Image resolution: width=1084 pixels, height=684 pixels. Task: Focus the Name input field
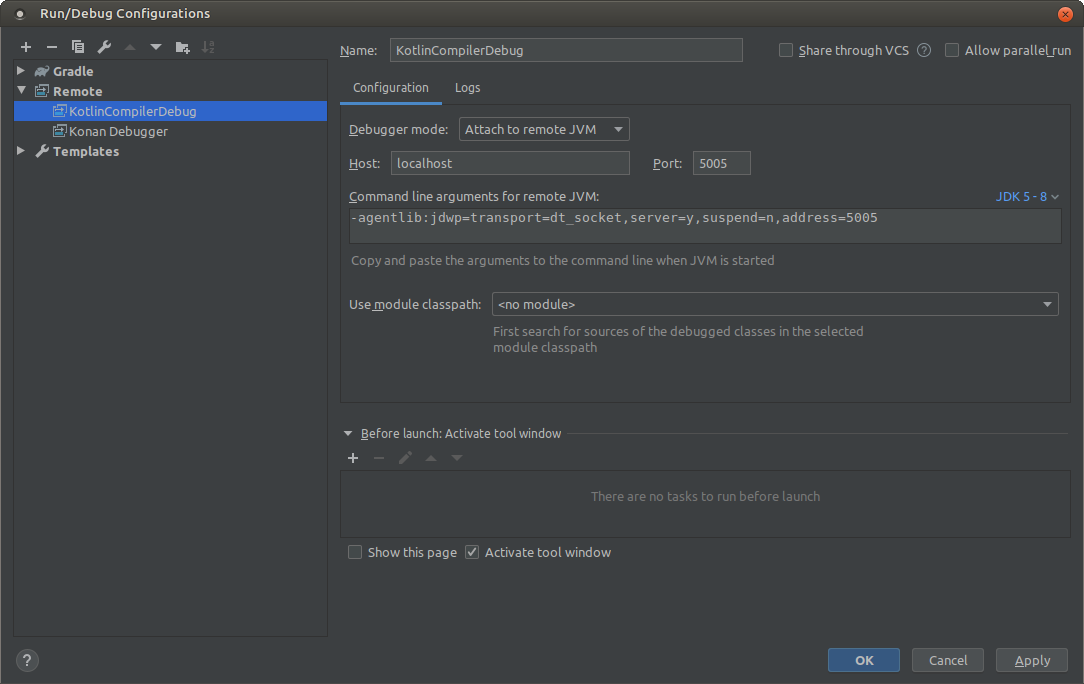click(x=566, y=50)
